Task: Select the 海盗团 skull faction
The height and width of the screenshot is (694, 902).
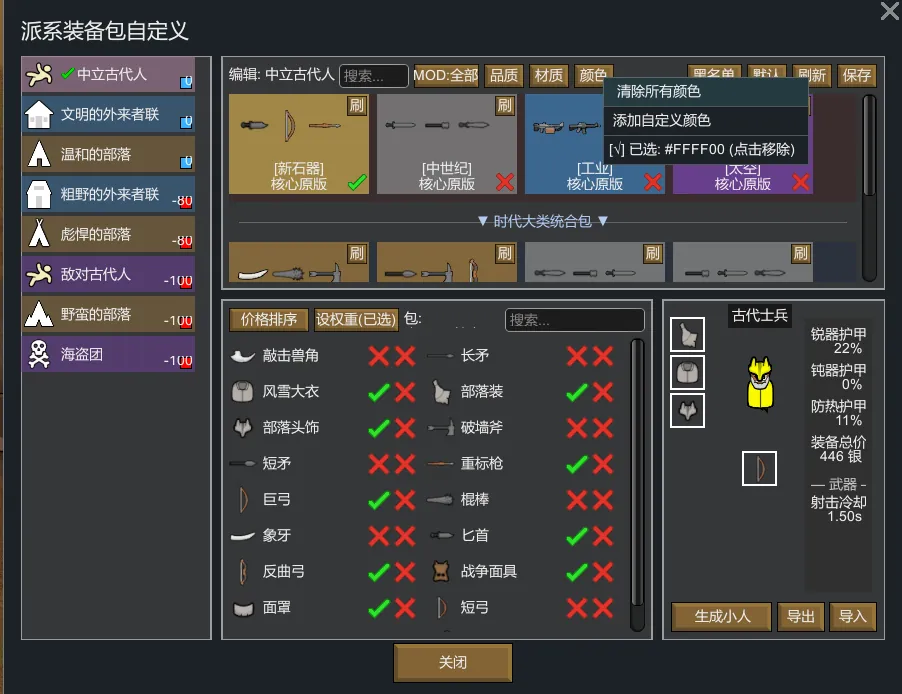Action: (108, 354)
